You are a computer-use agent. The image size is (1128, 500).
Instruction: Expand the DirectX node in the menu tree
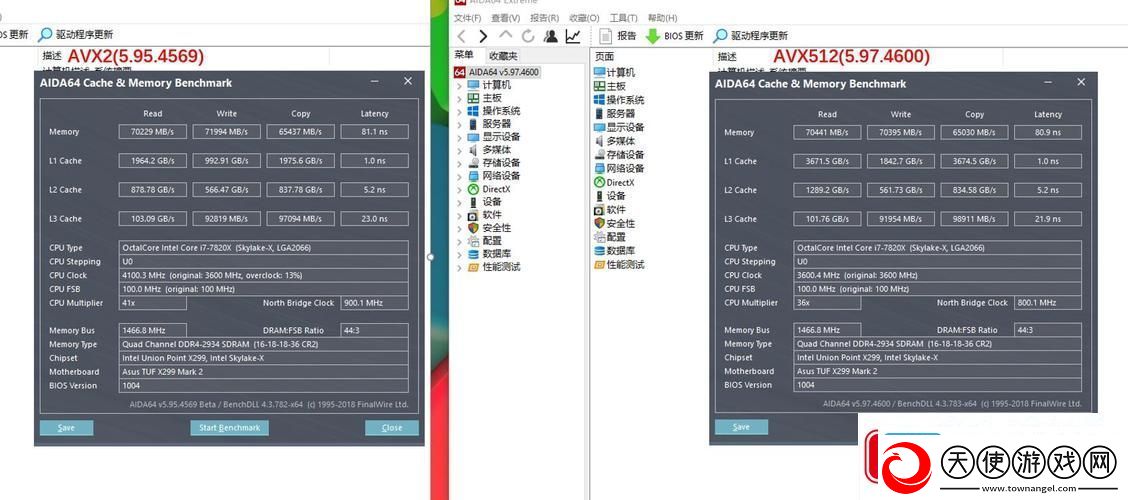coord(460,189)
